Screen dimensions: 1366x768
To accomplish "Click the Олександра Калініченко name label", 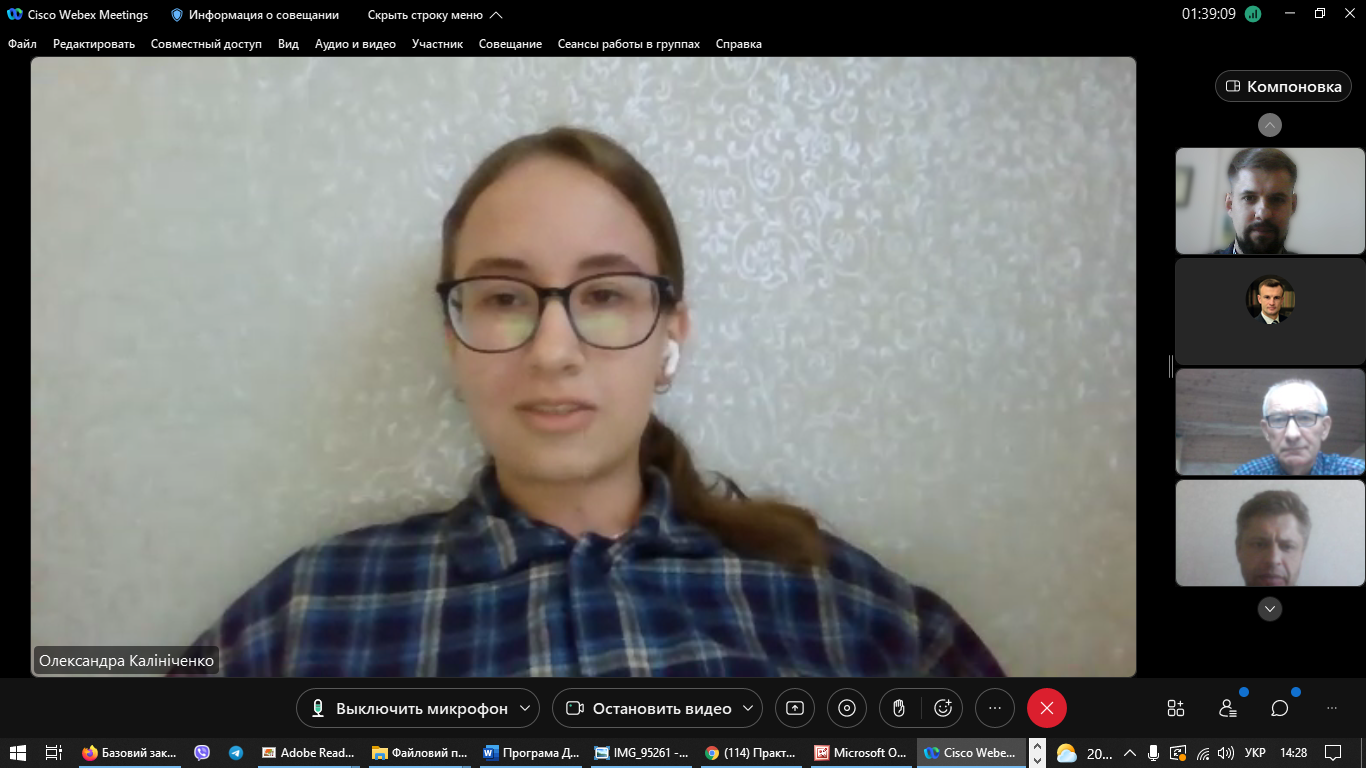I will point(126,661).
